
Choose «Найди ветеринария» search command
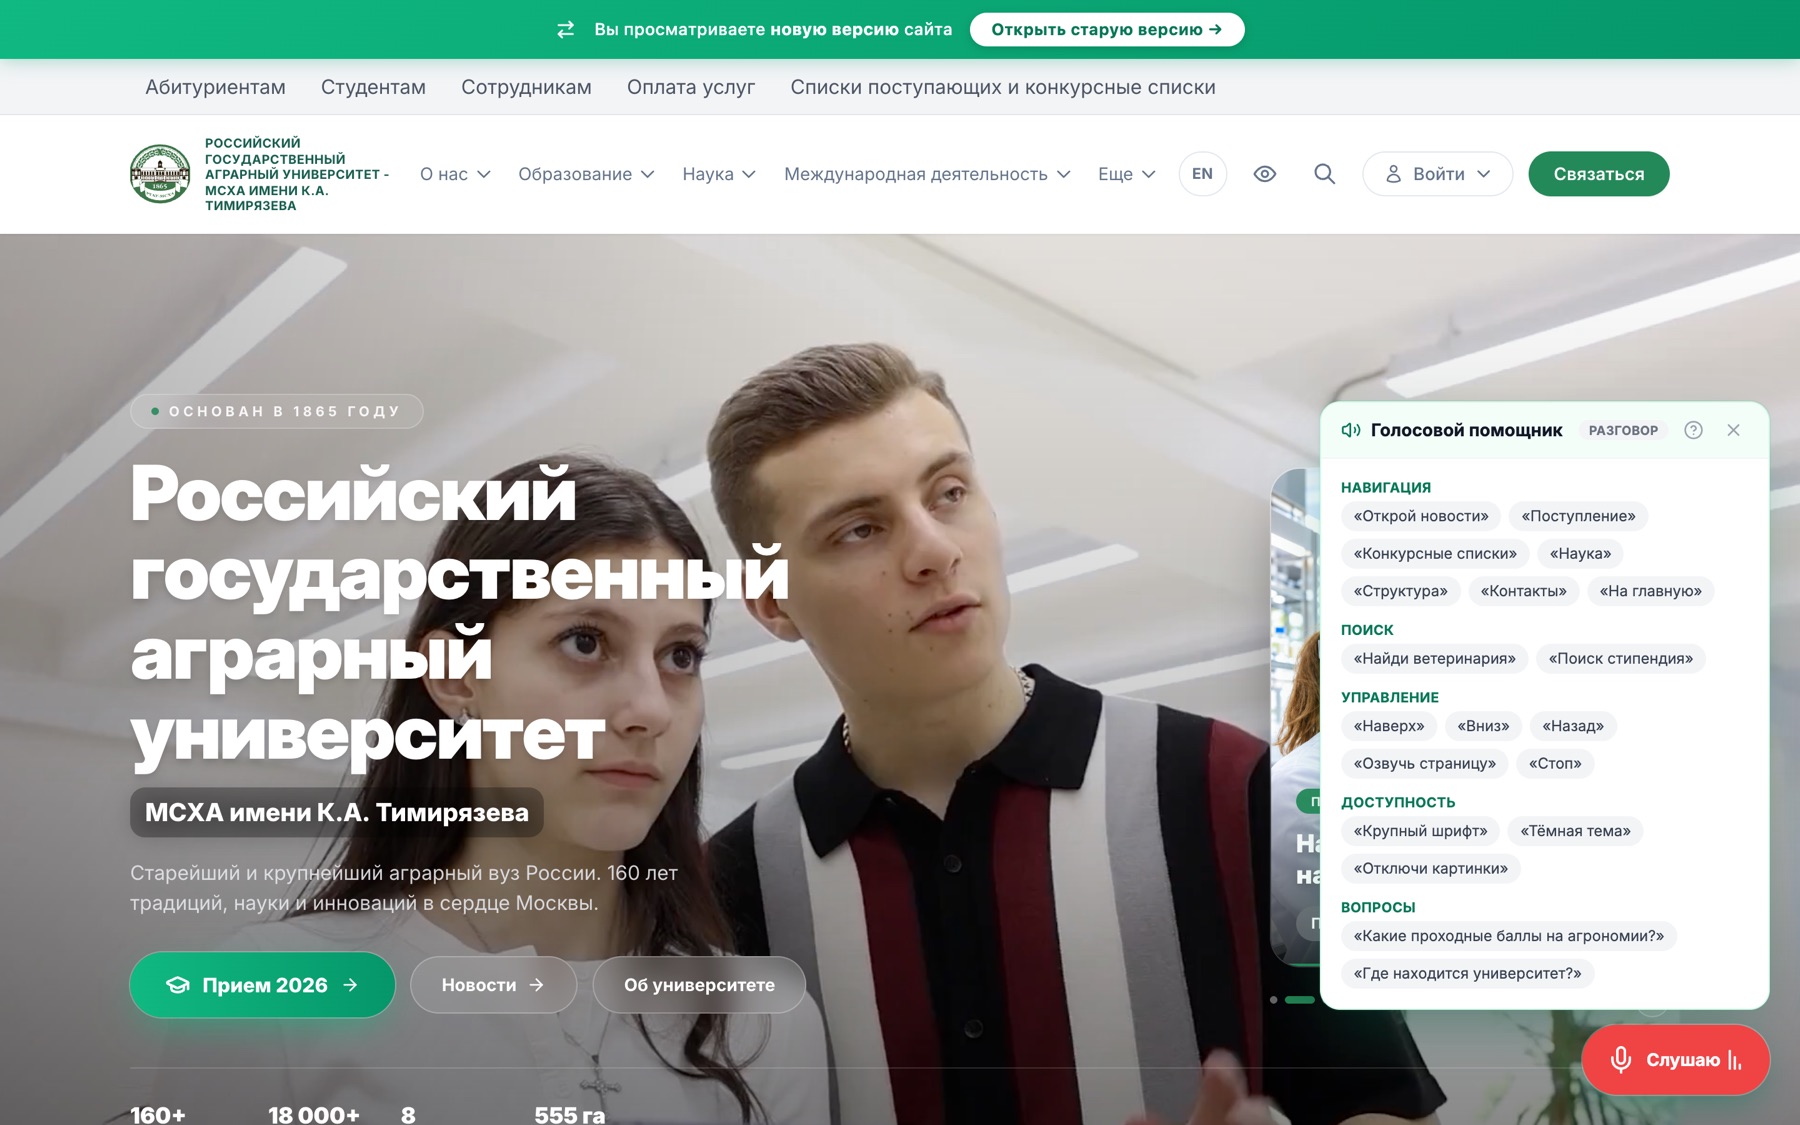[x=1434, y=659]
